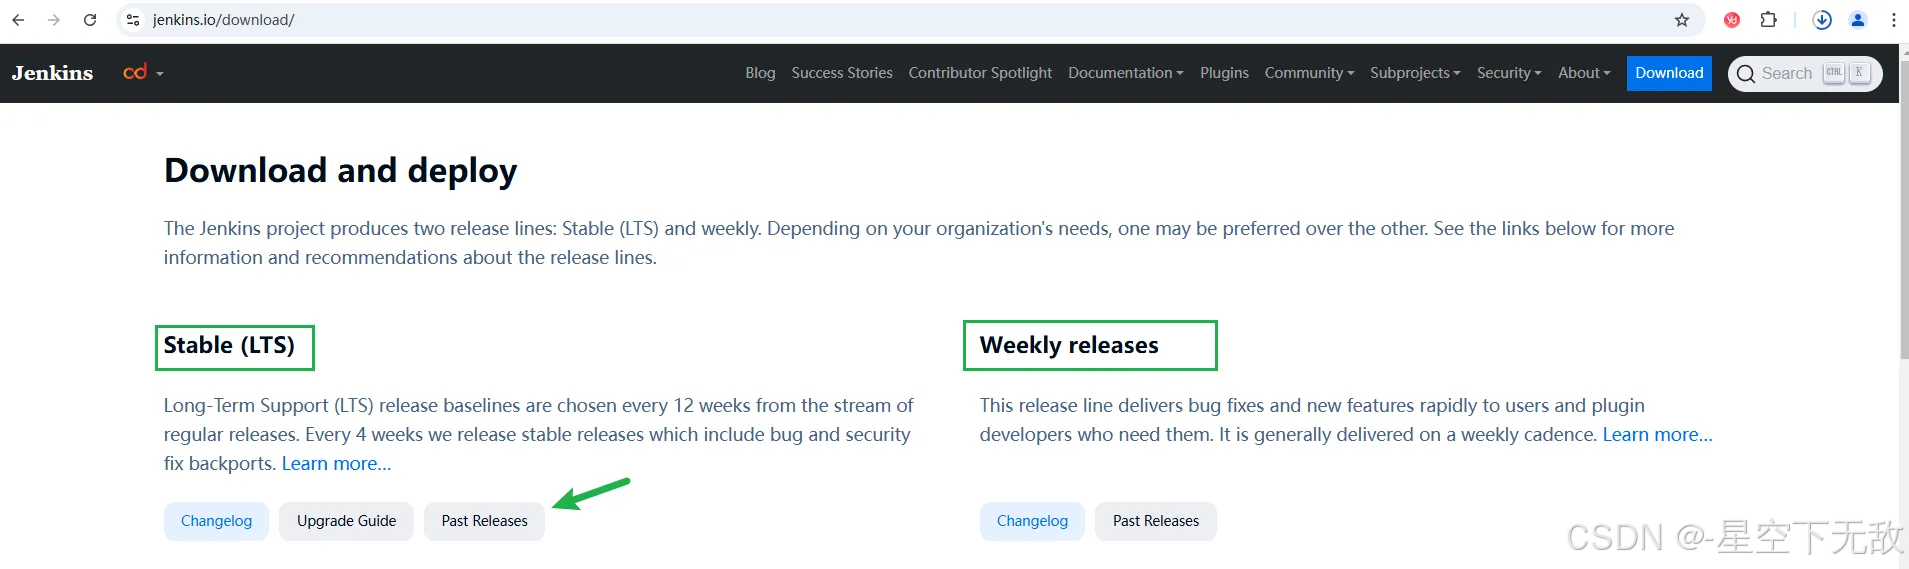Open the Chrome three-dot menu

1894,20
